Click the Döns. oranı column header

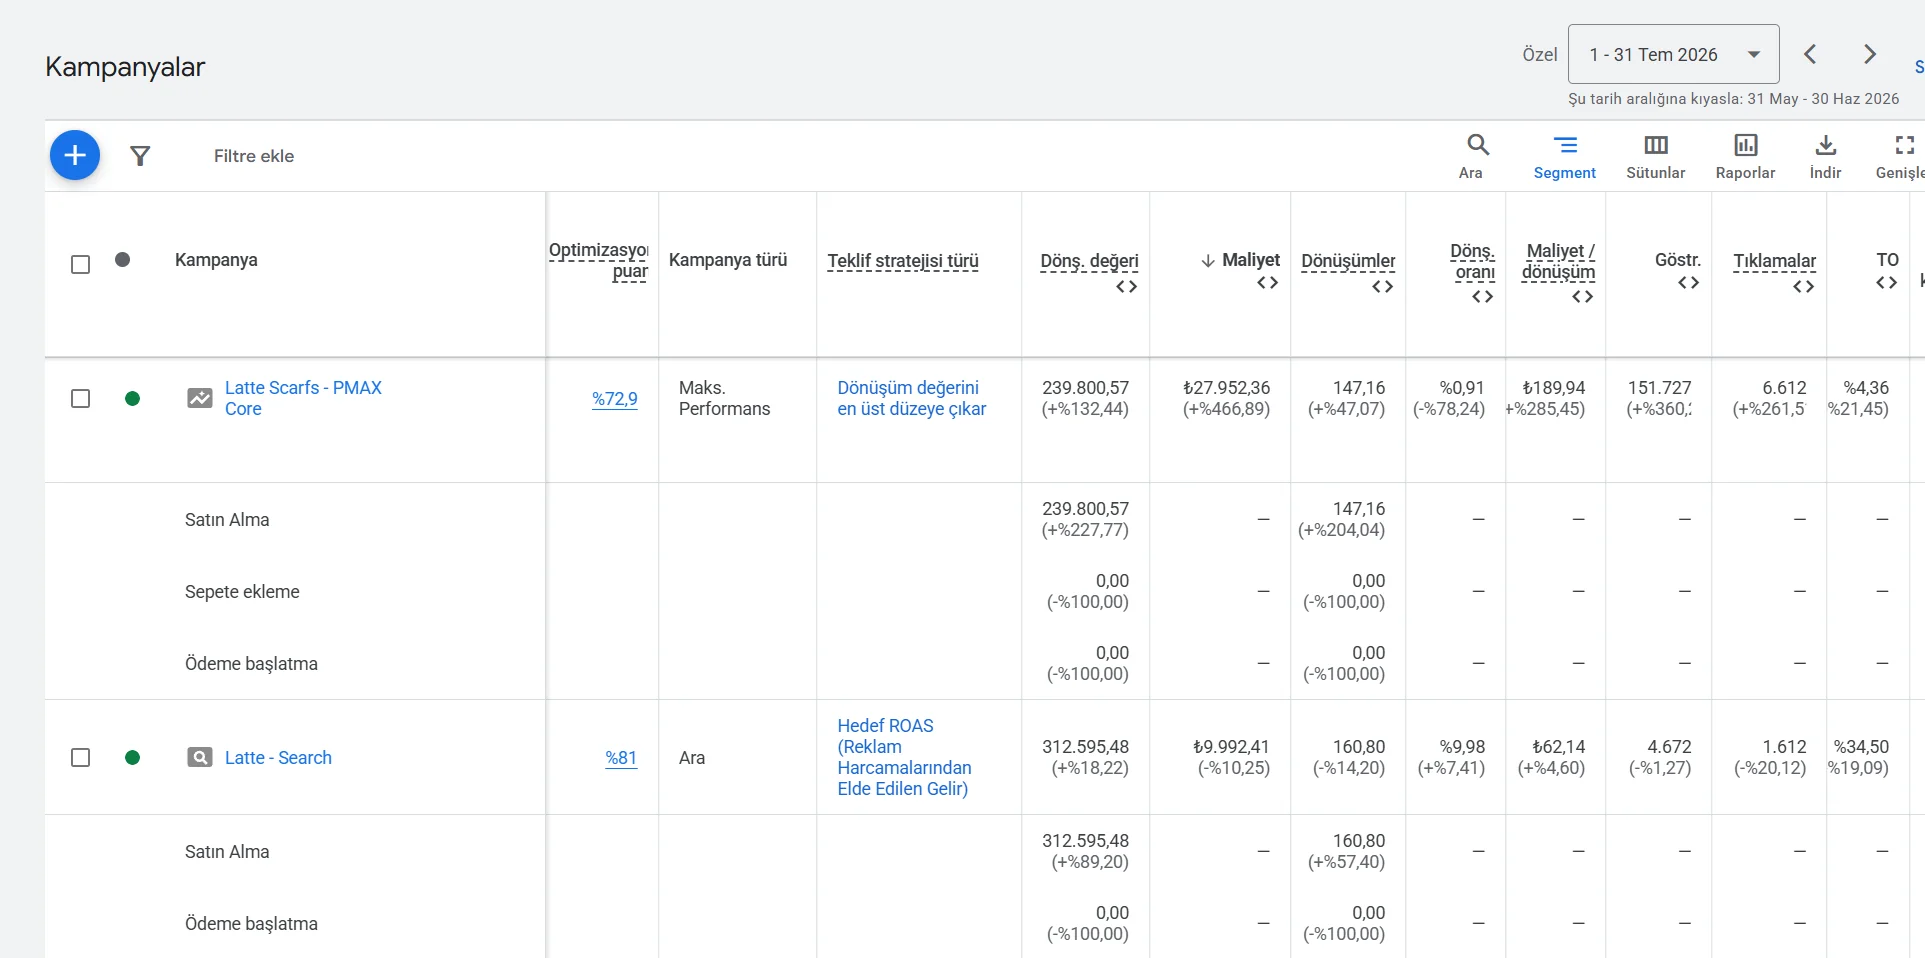point(1473,261)
